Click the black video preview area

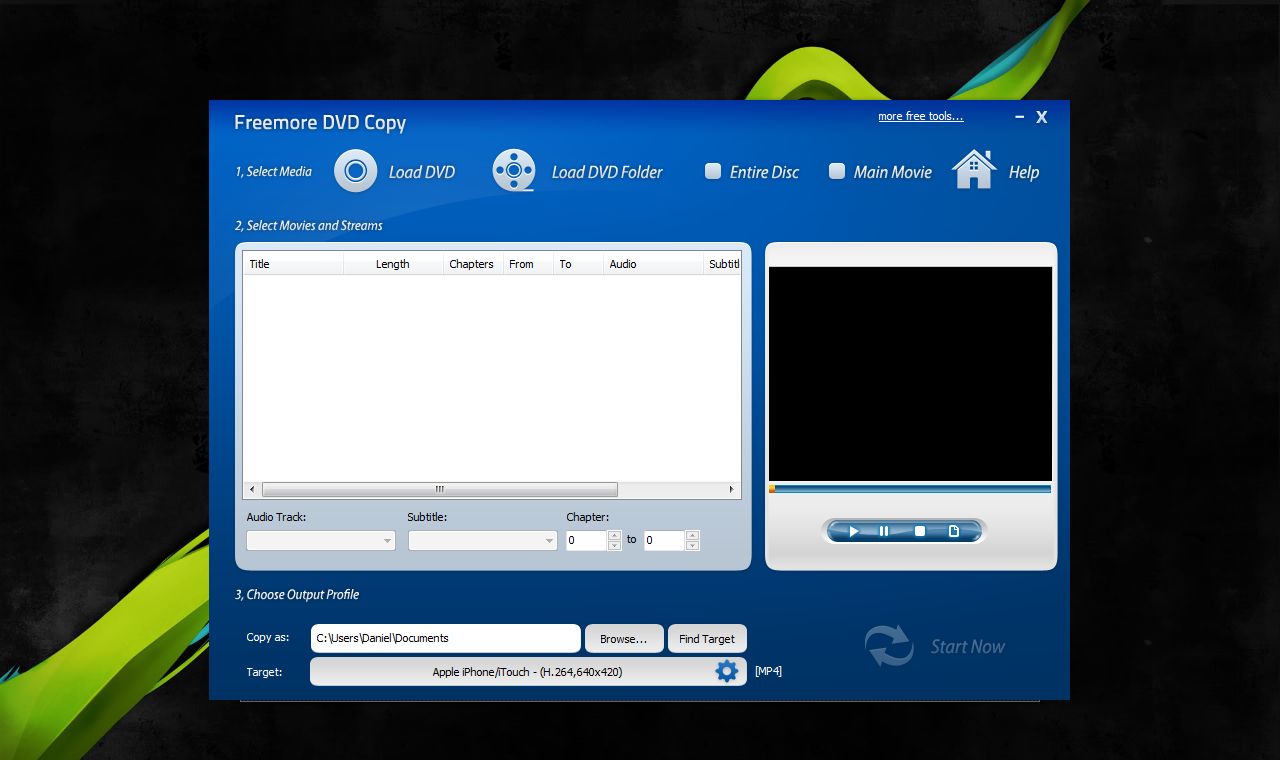pos(910,374)
